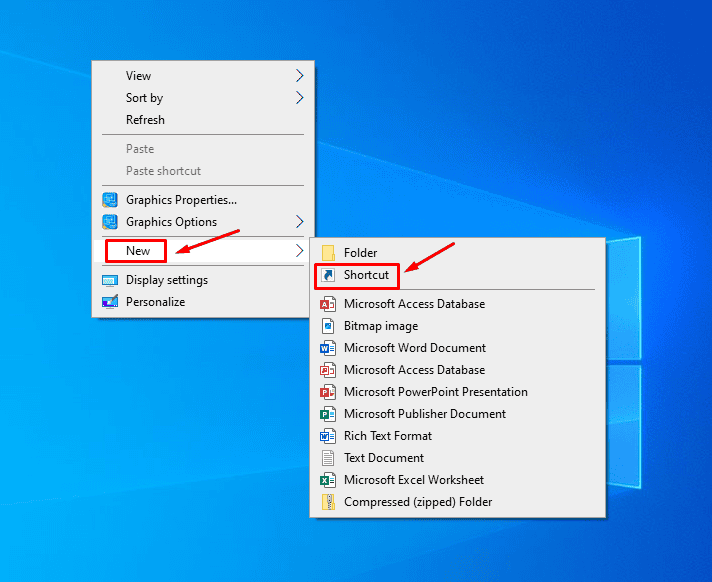Expand the Sort by submenu arrow
The image size is (712, 582).
pyautogui.click(x=299, y=98)
